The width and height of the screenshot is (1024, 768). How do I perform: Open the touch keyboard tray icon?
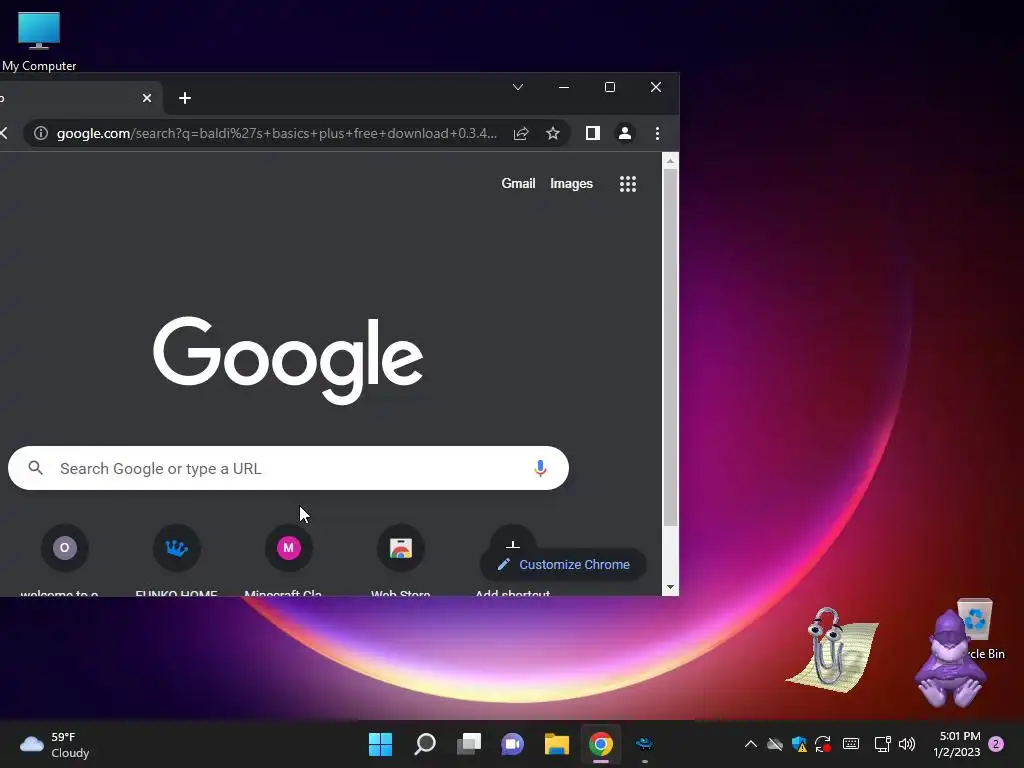tap(850, 744)
